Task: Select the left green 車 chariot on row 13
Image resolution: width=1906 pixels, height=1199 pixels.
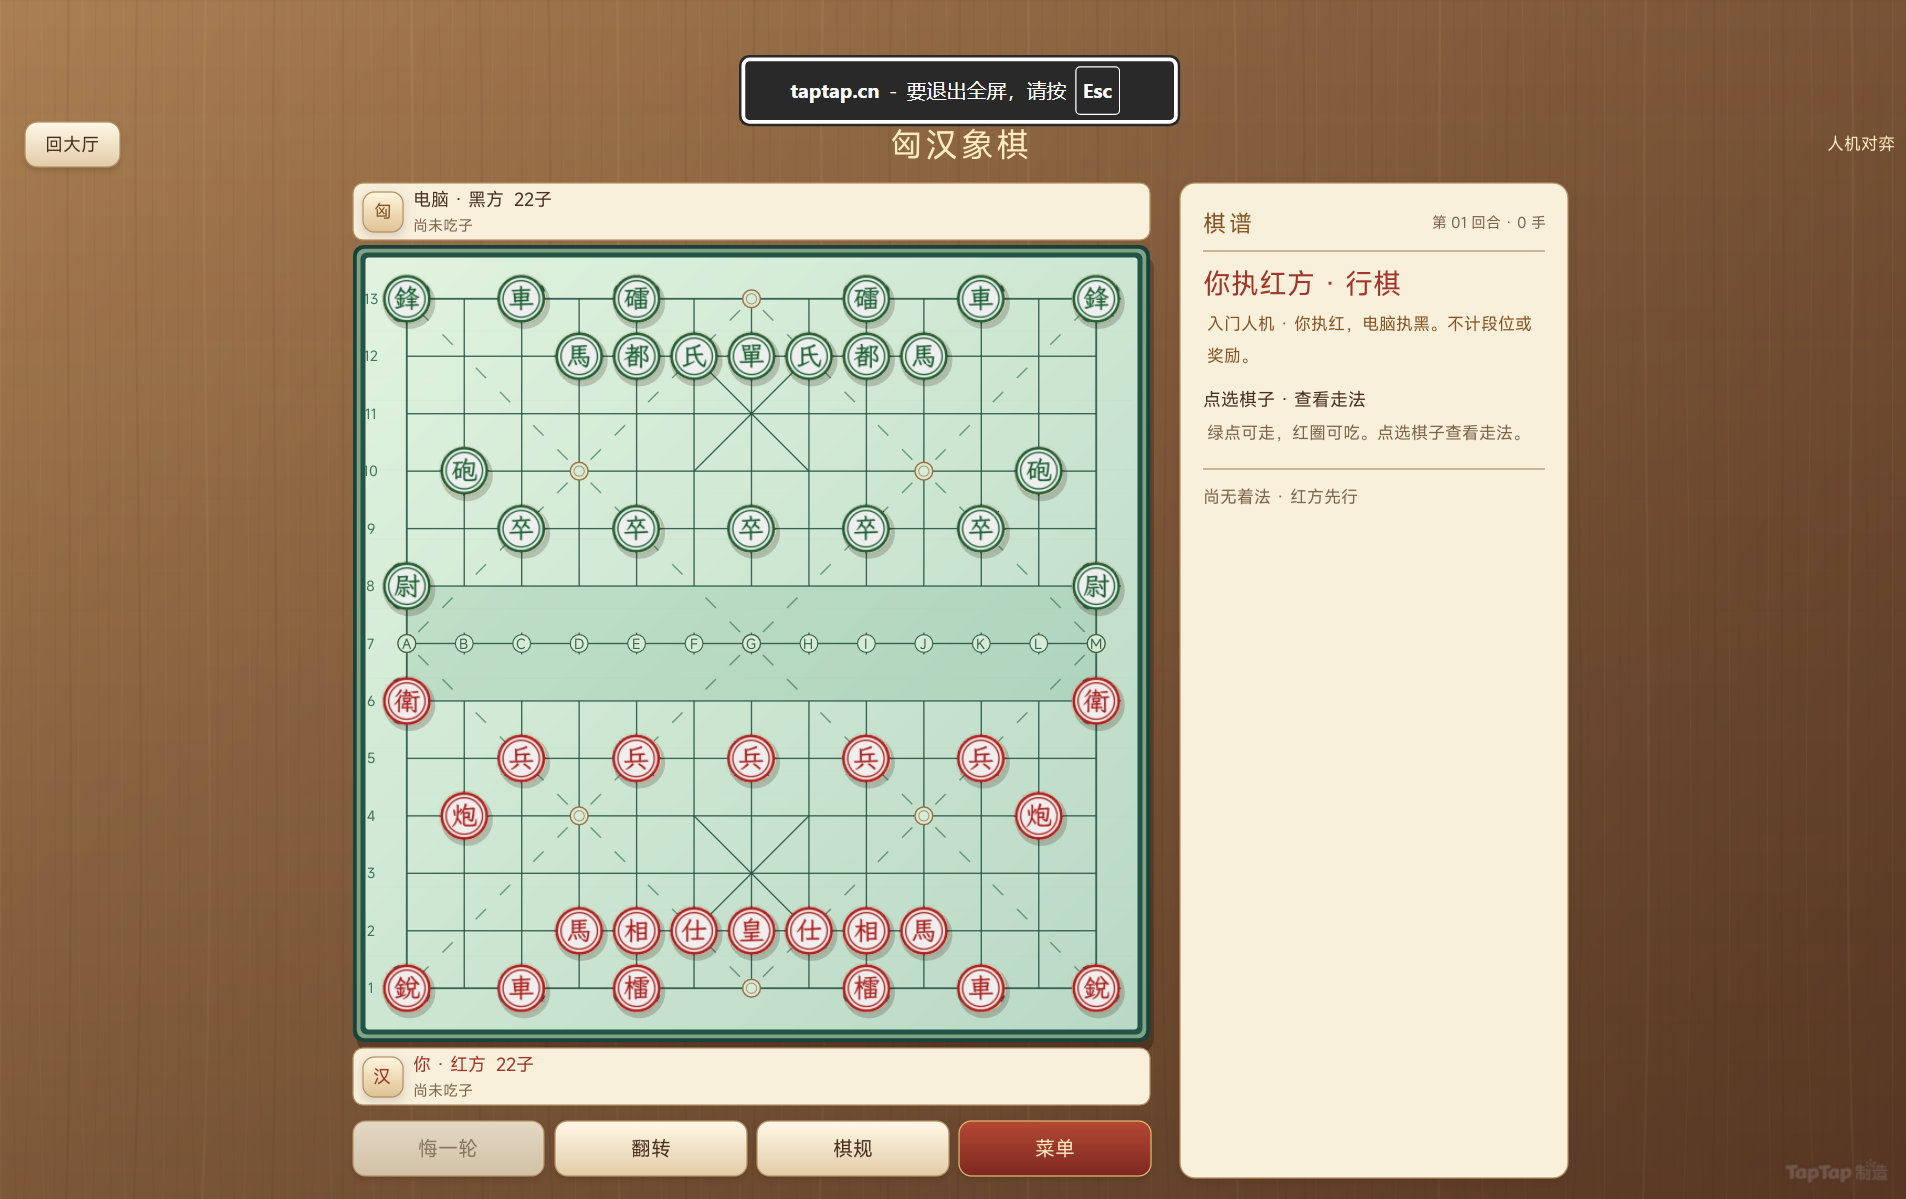Action: coord(521,298)
